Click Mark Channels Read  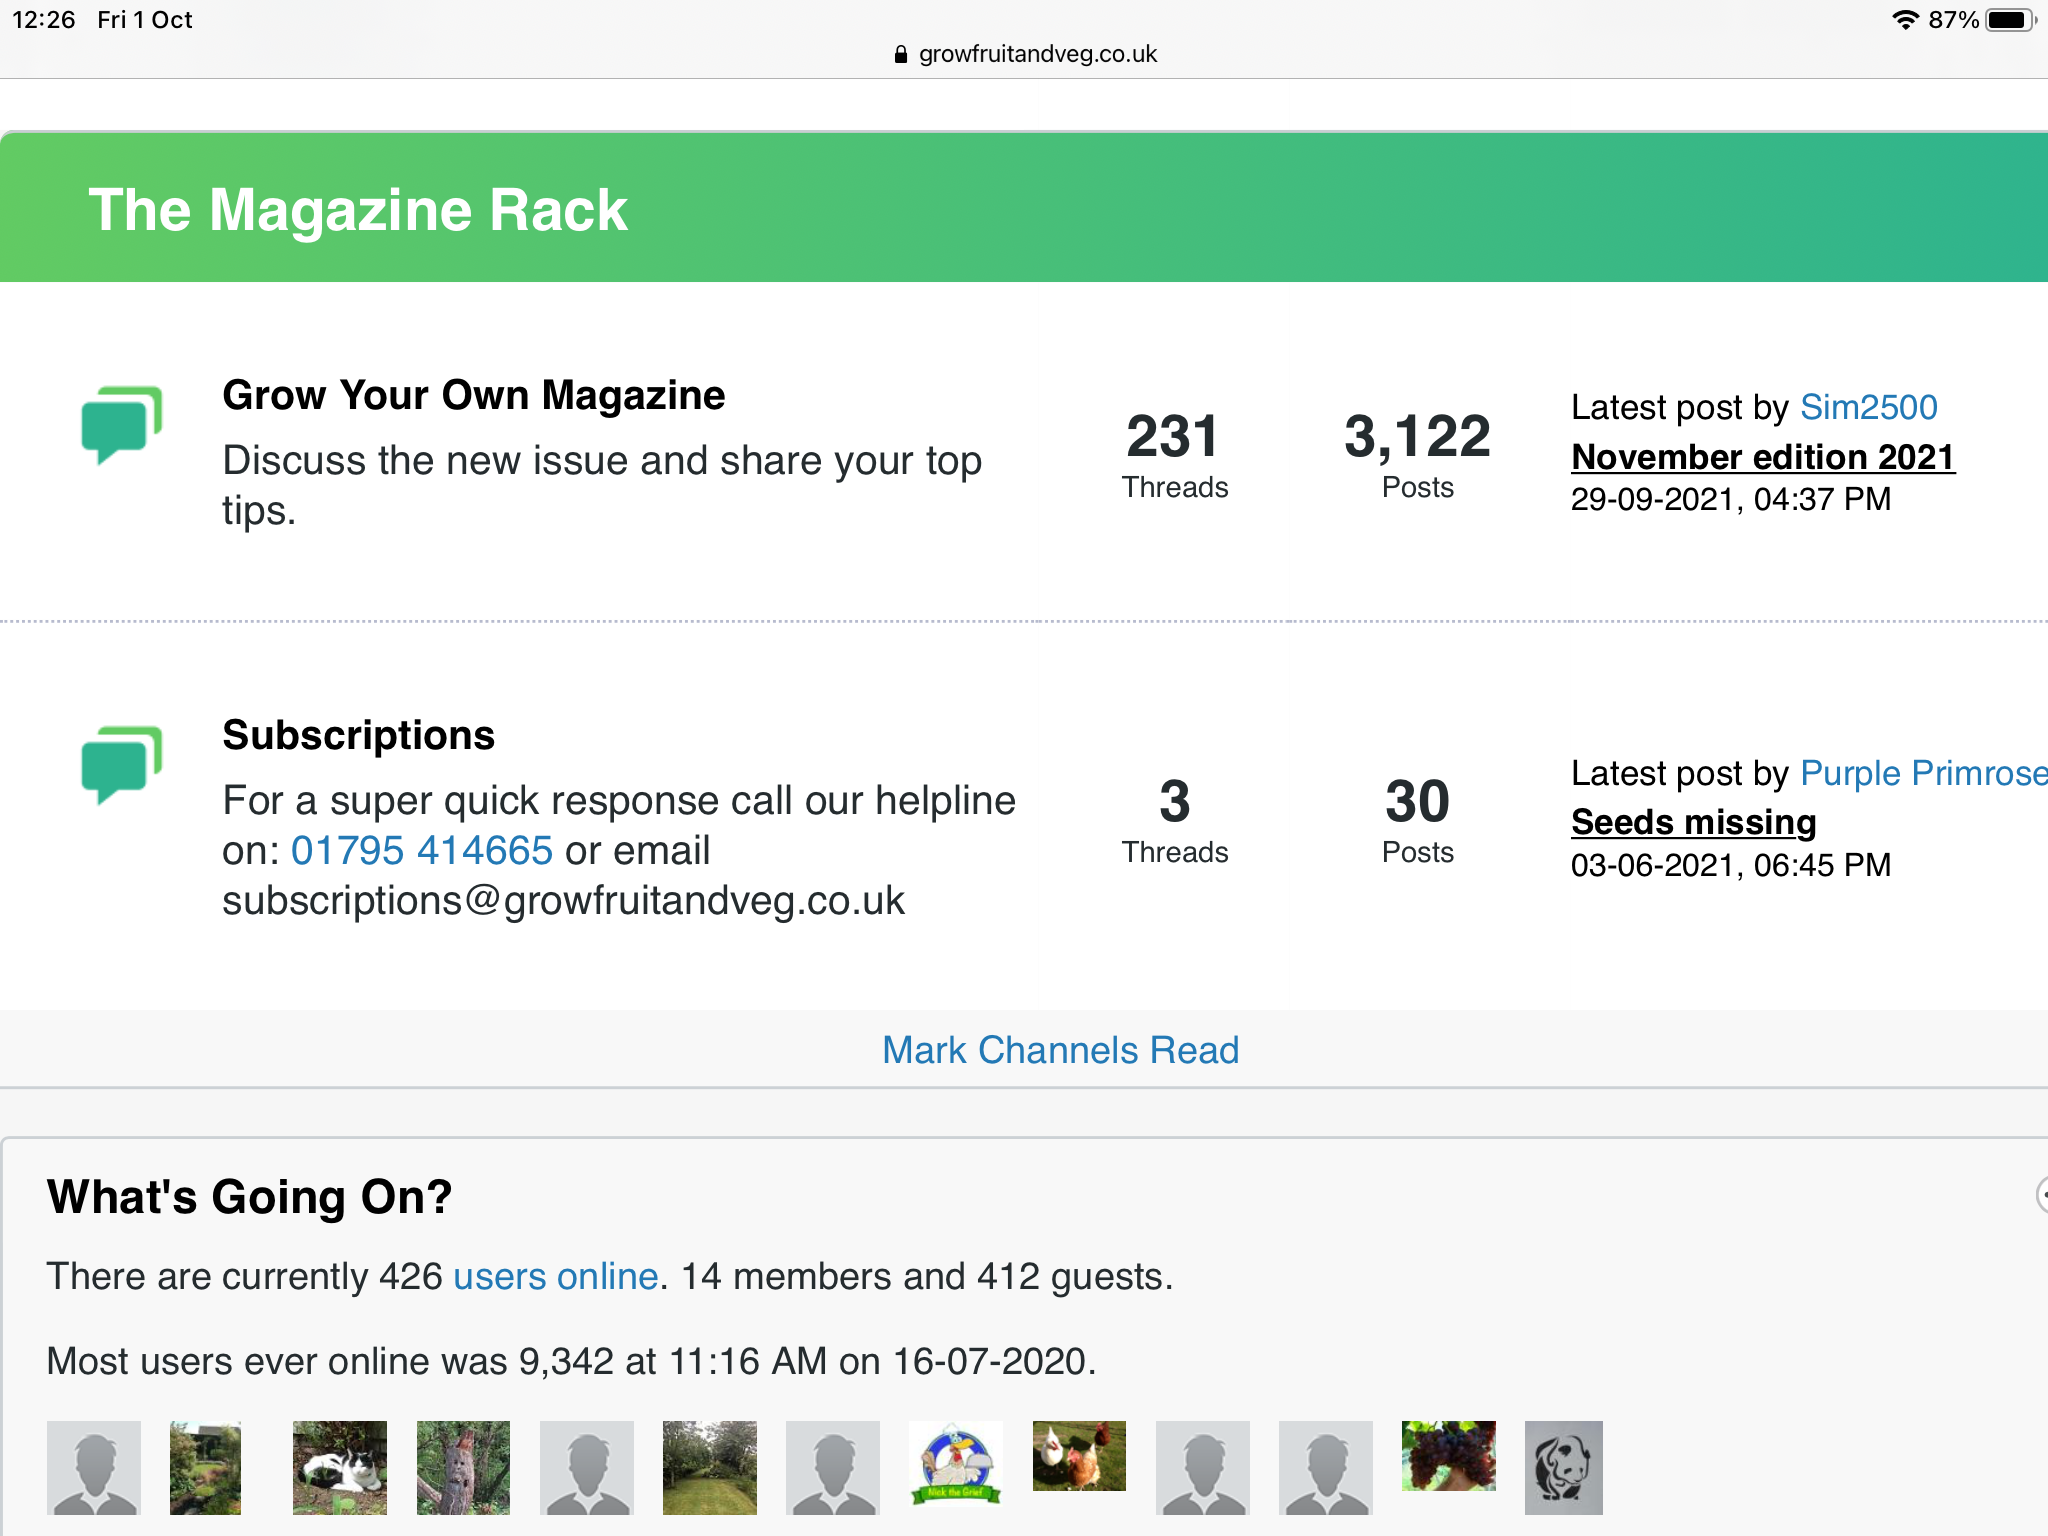(x=1061, y=1050)
